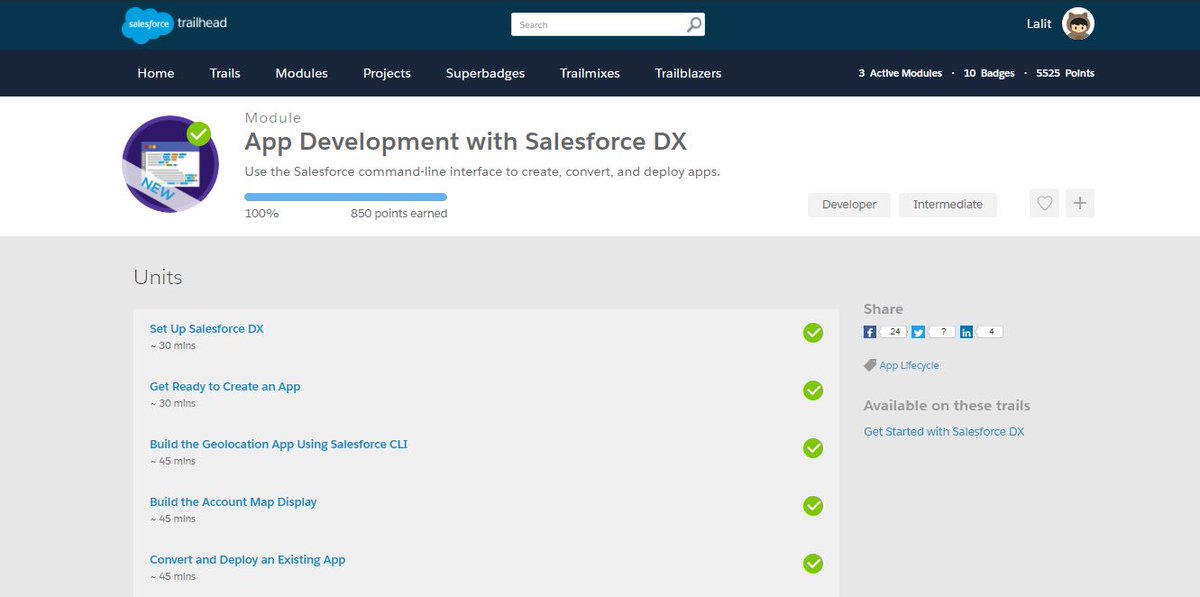1200x597 pixels.
Task: Favorite the module with the heart icon
Action: 1044,203
